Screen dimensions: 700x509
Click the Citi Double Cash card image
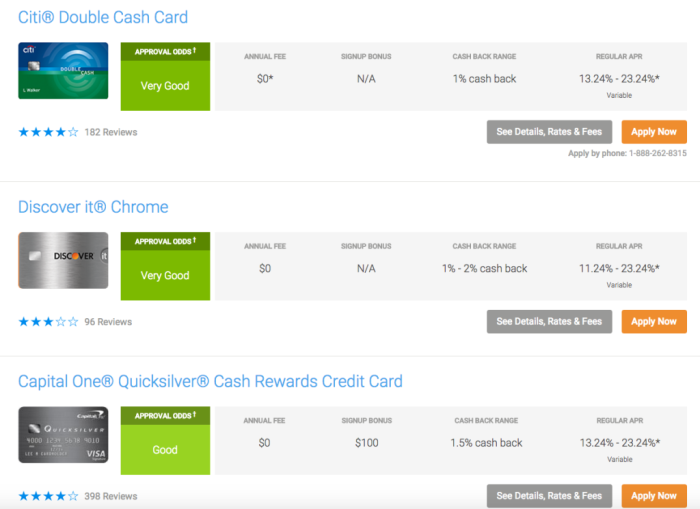pyautogui.click(x=63, y=71)
